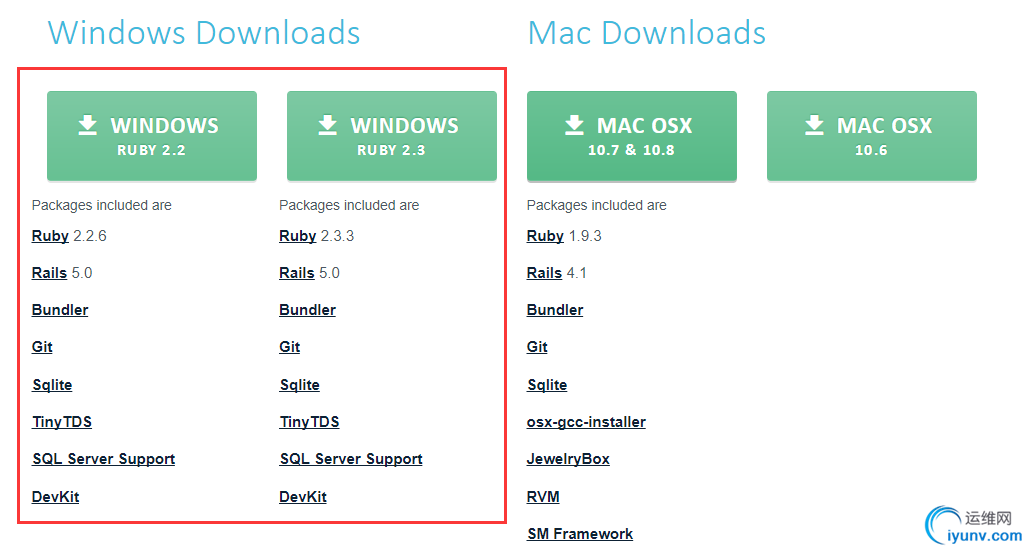Click version text 2.2.6

coord(90,236)
